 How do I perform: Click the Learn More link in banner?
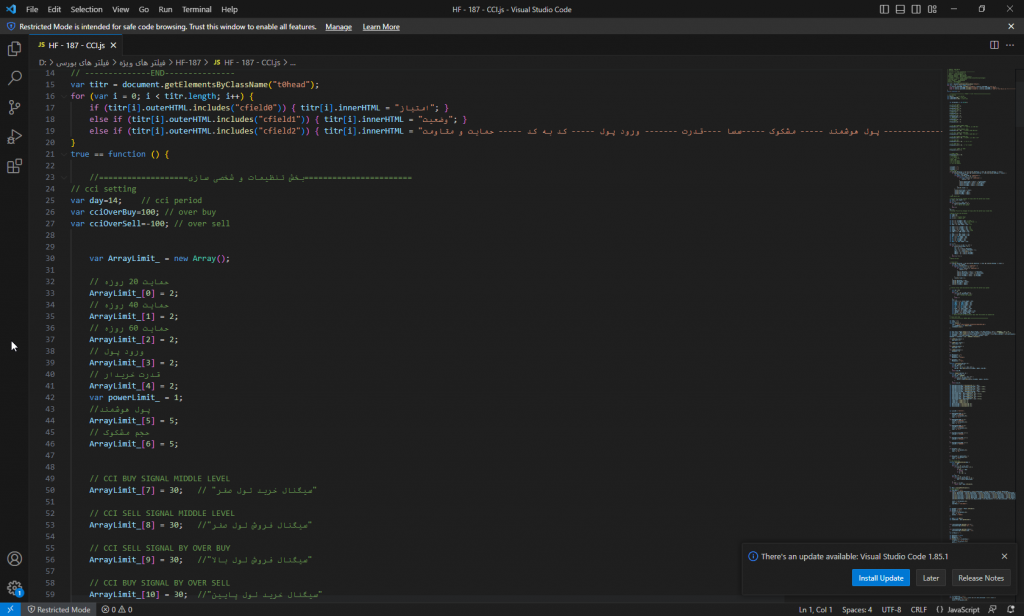tap(381, 27)
